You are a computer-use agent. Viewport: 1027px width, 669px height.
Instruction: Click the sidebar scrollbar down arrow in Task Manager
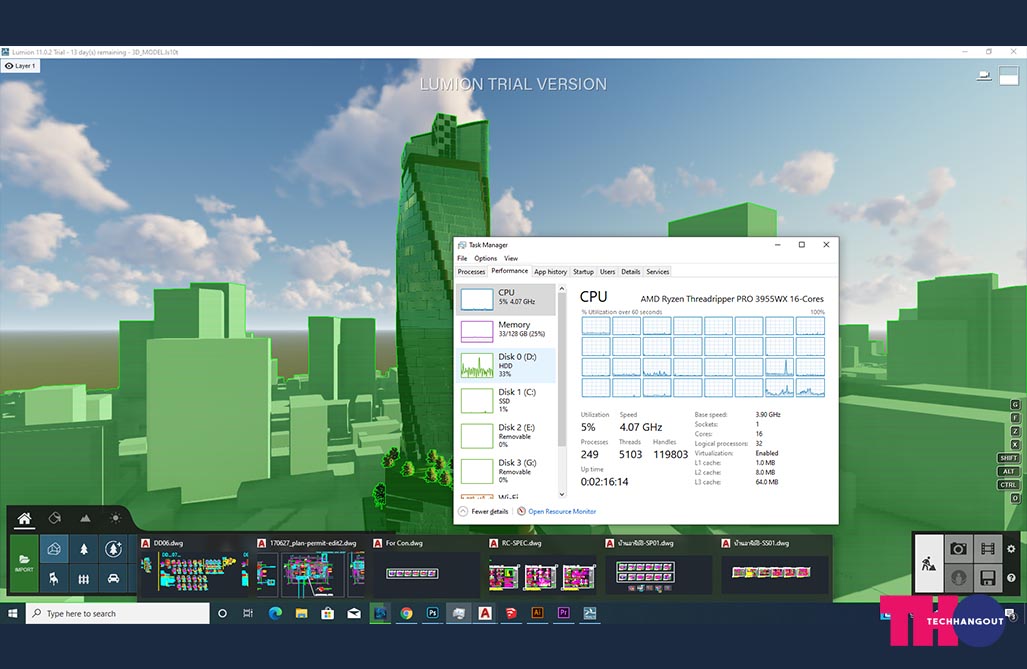click(561, 494)
